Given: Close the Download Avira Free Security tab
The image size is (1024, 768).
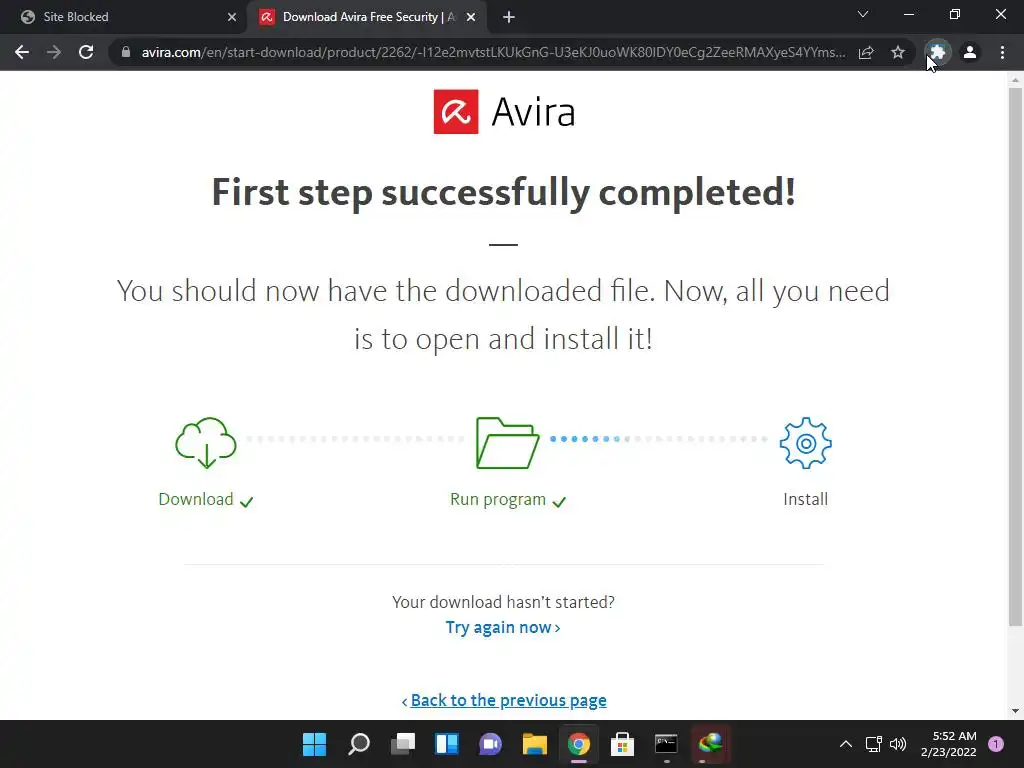Looking at the screenshot, I should pos(471,17).
